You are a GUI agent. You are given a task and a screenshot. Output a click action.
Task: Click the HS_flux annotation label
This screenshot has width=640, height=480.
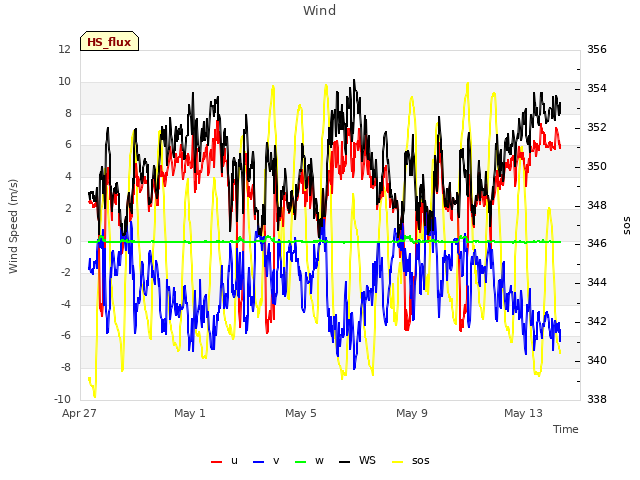[109, 42]
